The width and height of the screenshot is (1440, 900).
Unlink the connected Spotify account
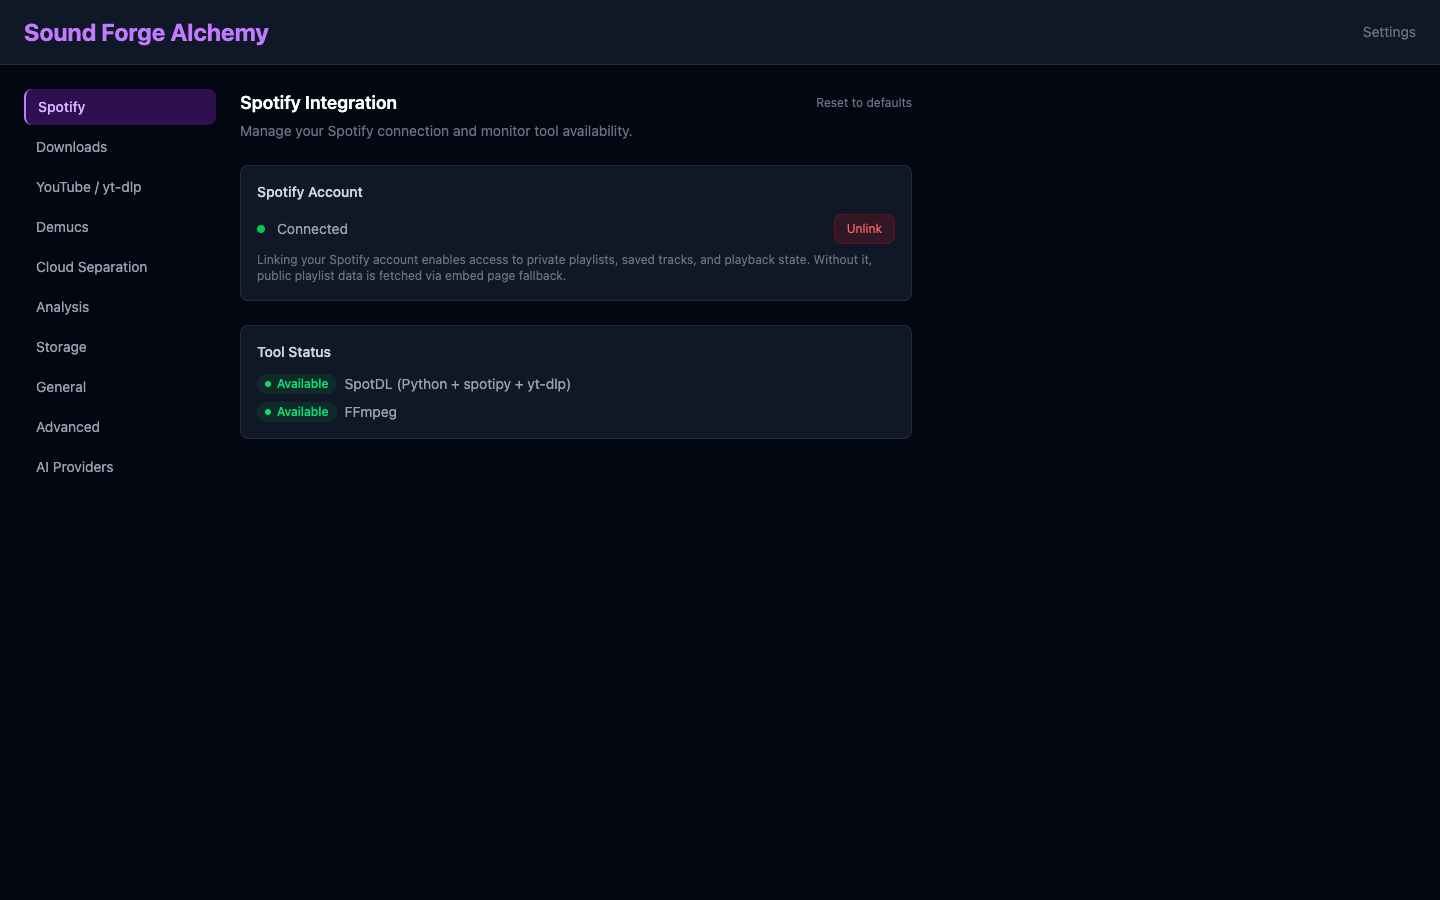click(864, 228)
